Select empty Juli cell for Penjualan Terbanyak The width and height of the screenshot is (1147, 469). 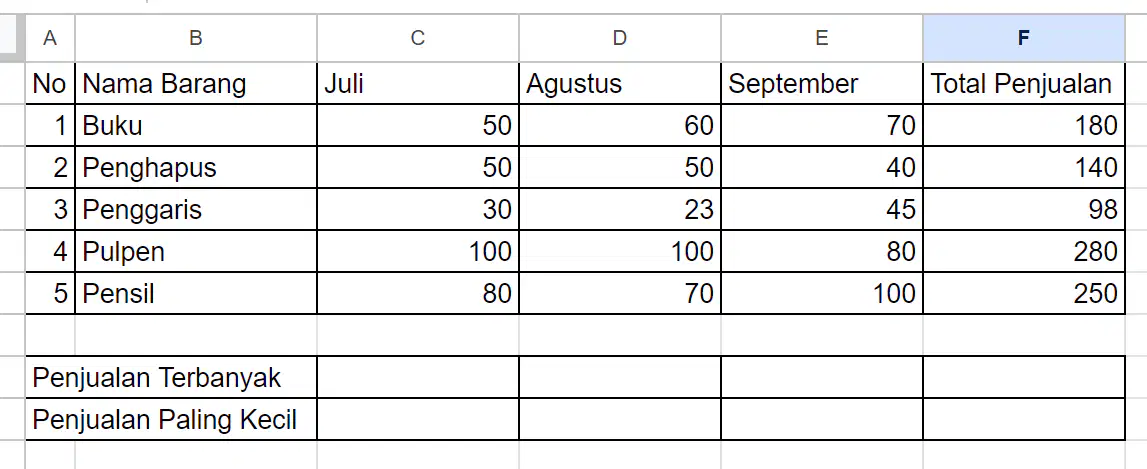(418, 378)
